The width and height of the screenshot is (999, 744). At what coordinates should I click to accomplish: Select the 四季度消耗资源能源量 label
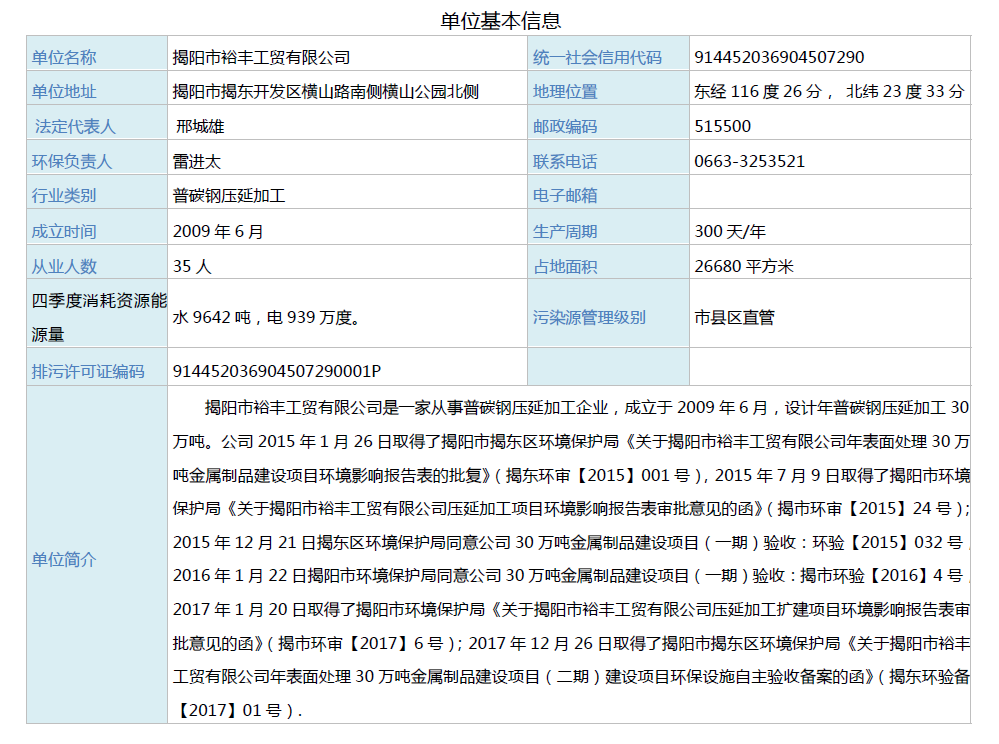pos(99,317)
